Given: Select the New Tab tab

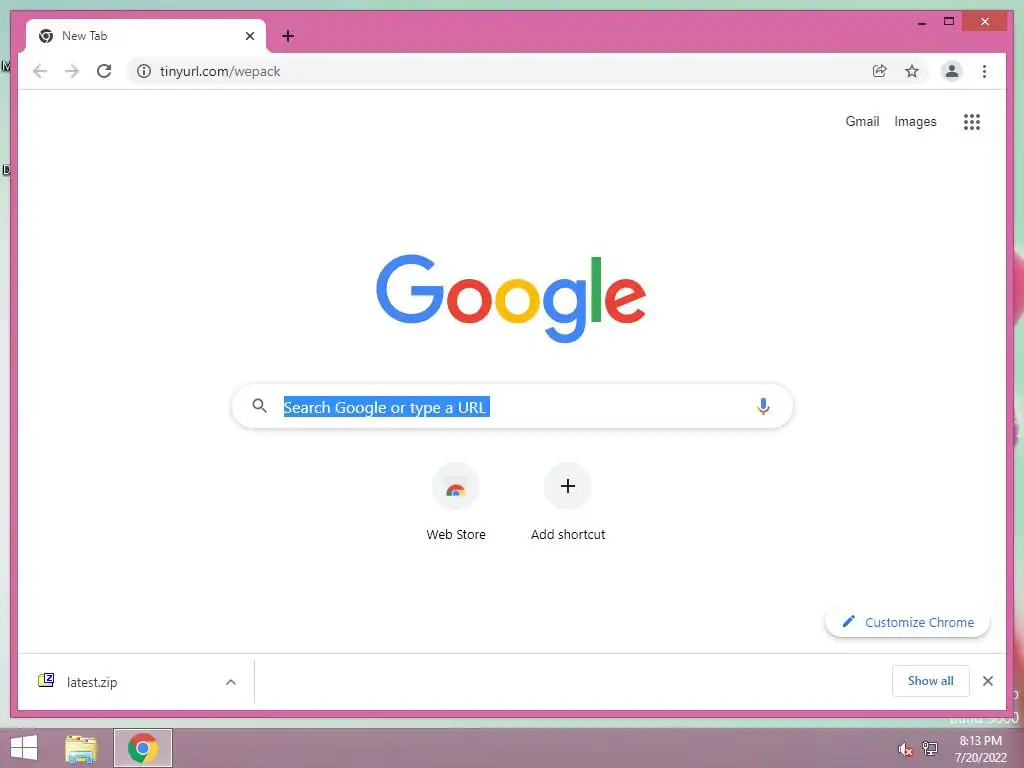Looking at the screenshot, I should pyautogui.click(x=146, y=36).
